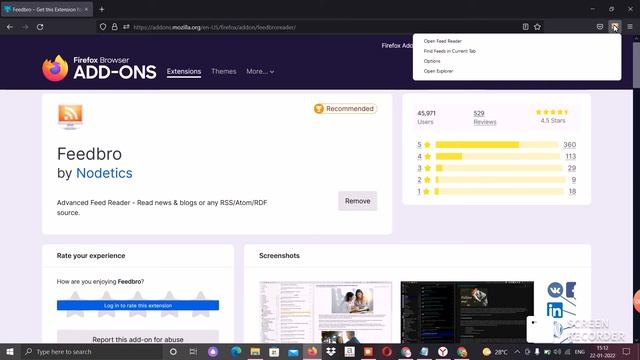Open Task View in taskbar
Image resolution: width=640 pixels, height=360 pixels.
coord(193,351)
